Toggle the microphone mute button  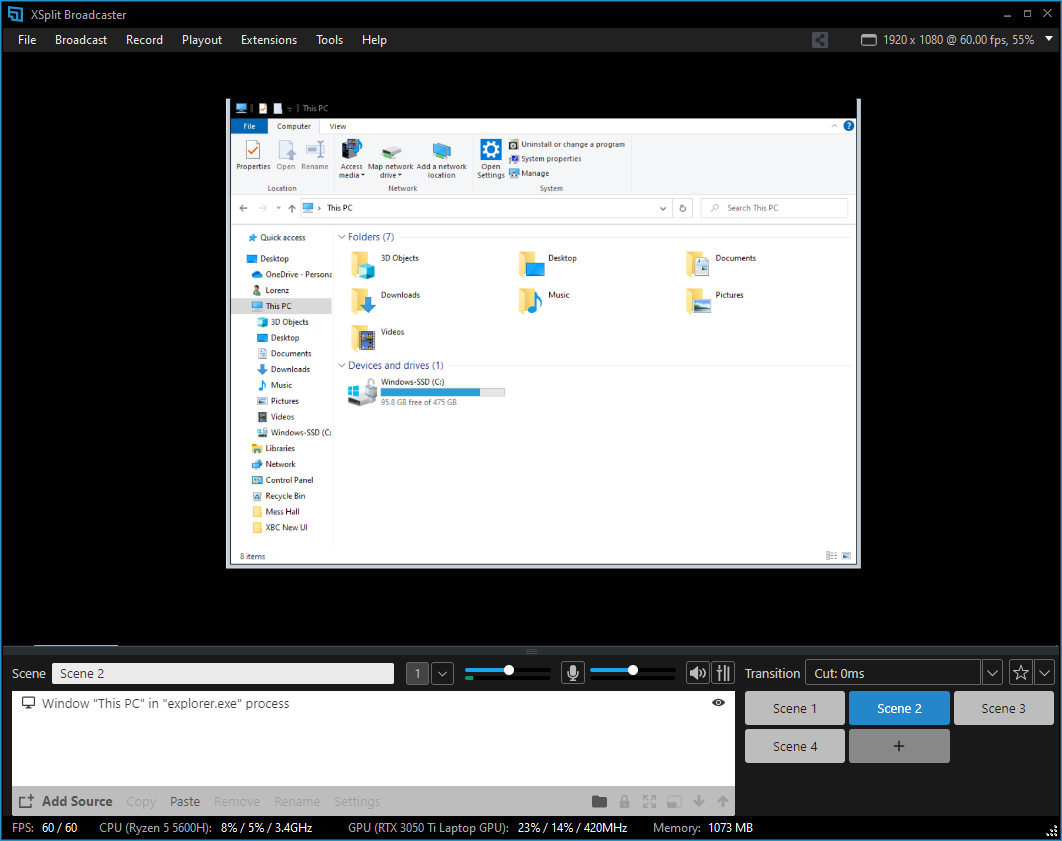(x=572, y=673)
